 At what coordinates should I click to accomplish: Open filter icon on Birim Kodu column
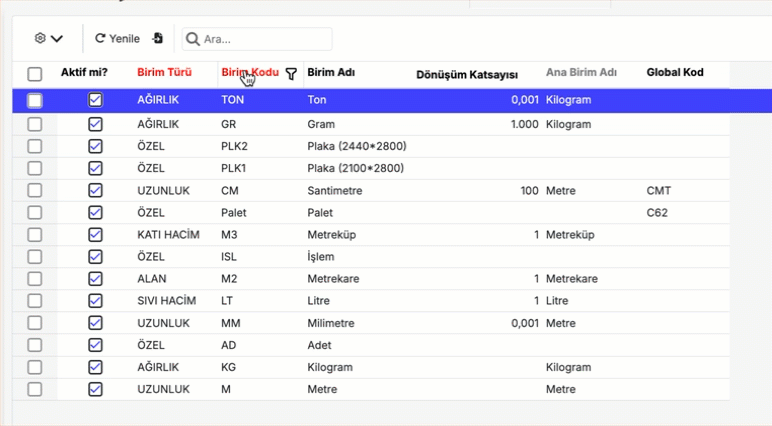[291, 73]
